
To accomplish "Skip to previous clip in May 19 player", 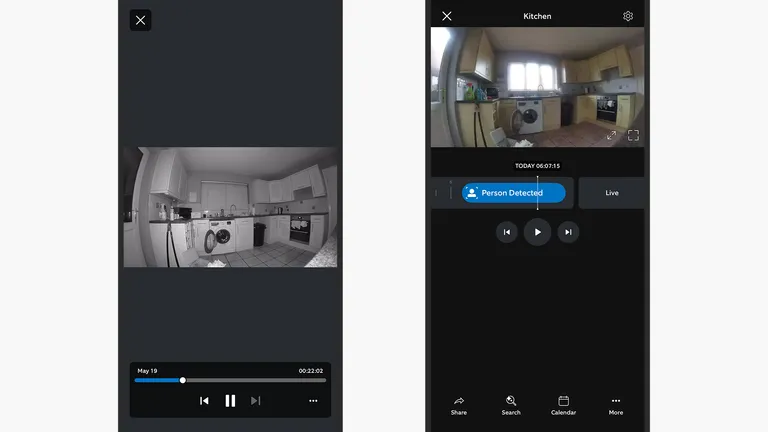I will pos(204,400).
